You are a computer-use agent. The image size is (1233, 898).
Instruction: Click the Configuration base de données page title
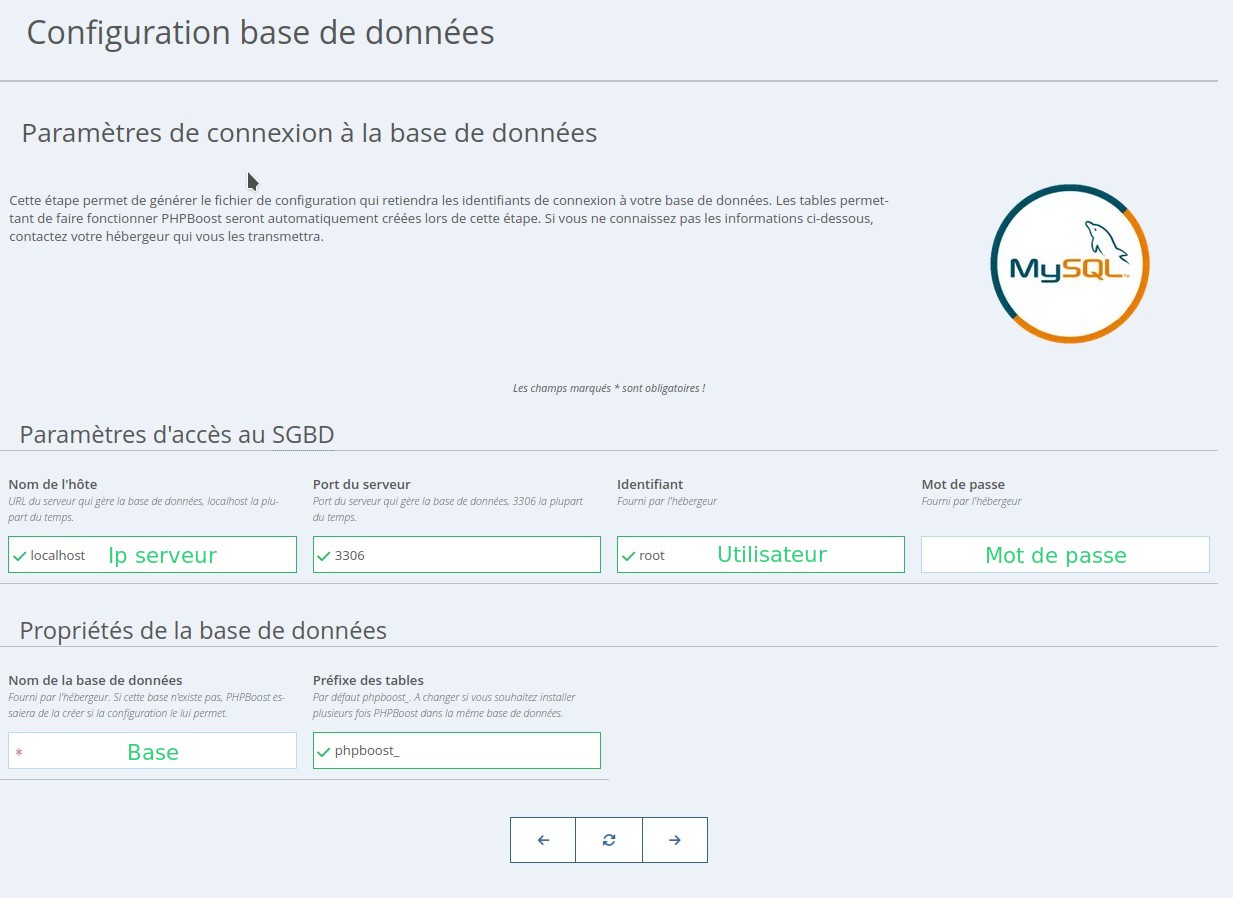pos(260,32)
